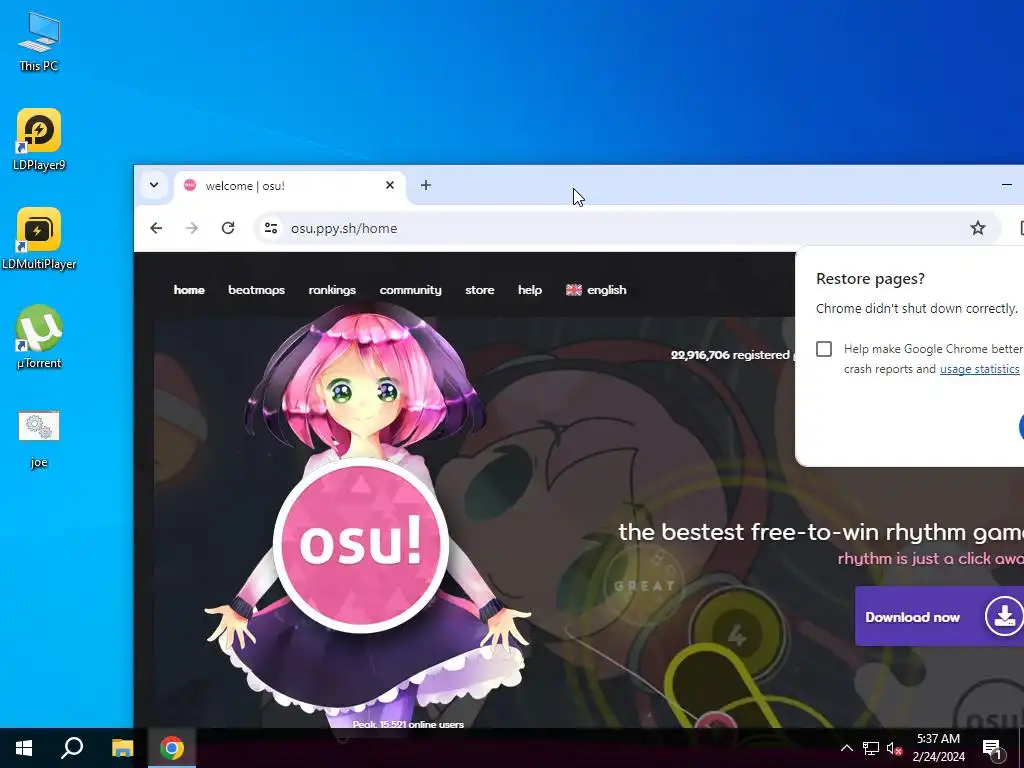The width and height of the screenshot is (1024, 768).
Task: Bookmark this page with the star icon
Action: point(977,228)
